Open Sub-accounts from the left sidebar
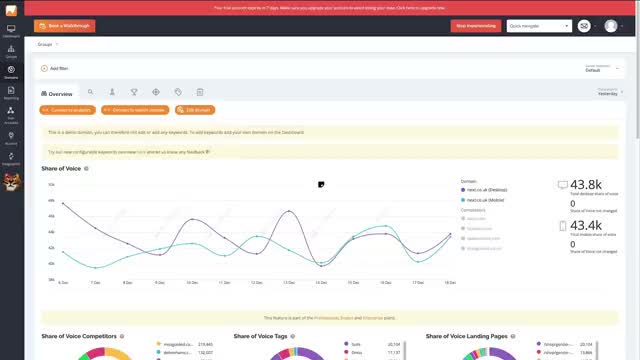Screen dimensions: 640x360 point(11,115)
